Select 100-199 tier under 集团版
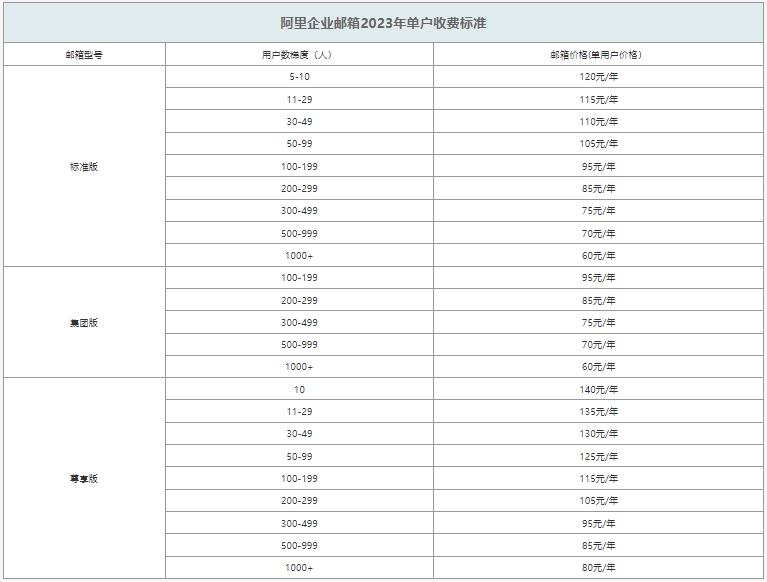 click(x=299, y=278)
